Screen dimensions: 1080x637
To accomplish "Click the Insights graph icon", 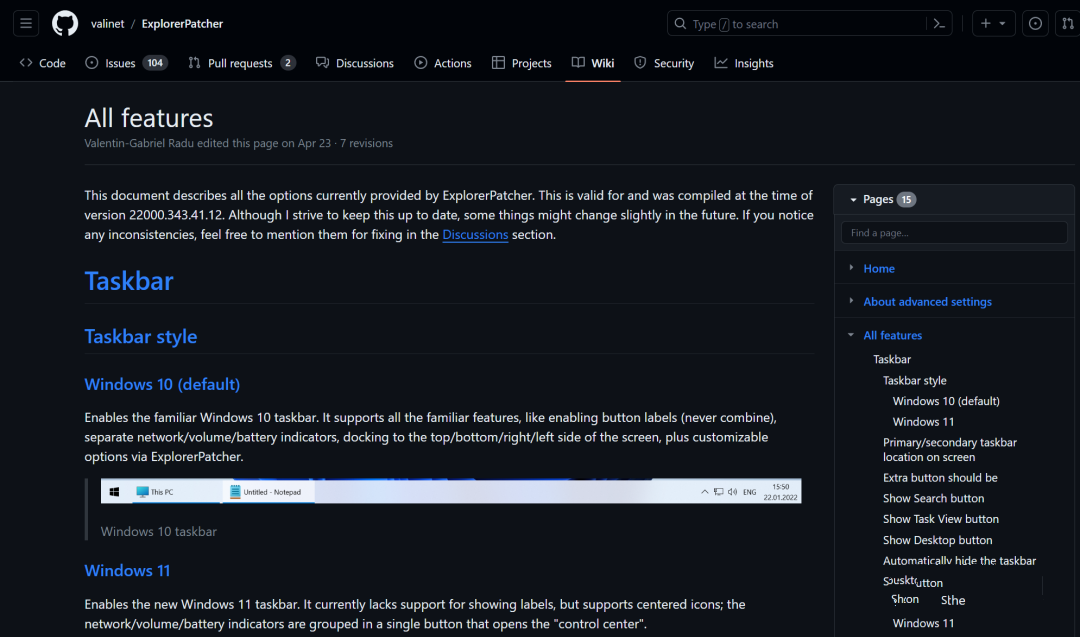I will click(720, 63).
